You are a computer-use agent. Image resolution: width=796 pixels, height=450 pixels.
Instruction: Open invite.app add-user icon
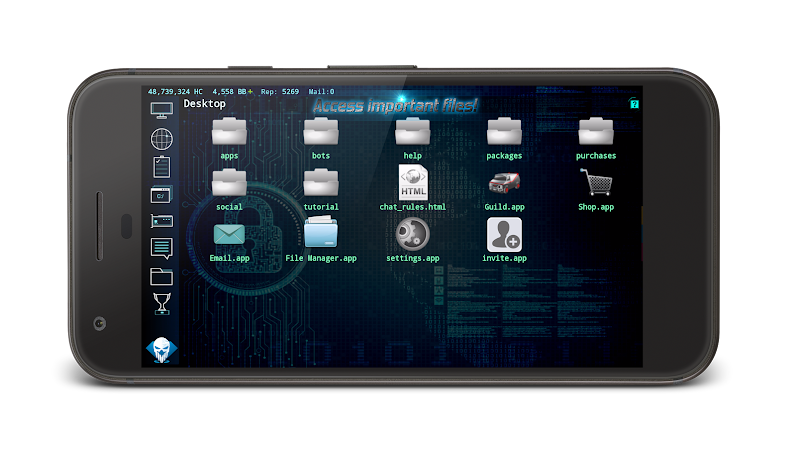pos(504,235)
